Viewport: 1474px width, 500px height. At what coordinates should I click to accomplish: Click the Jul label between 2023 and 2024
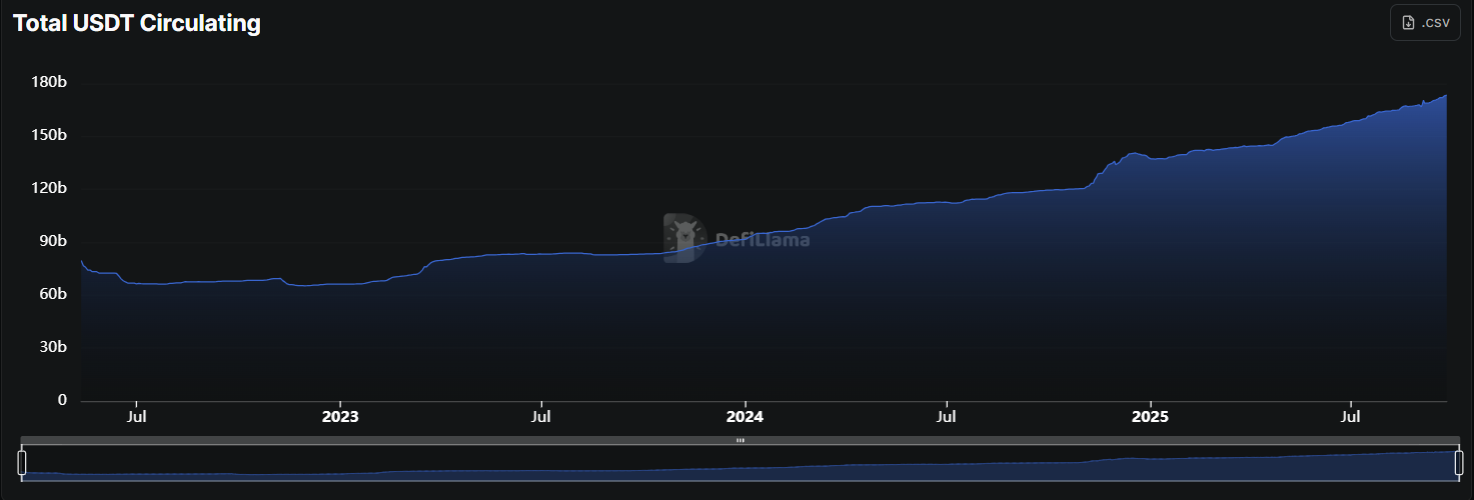[x=541, y=415]
